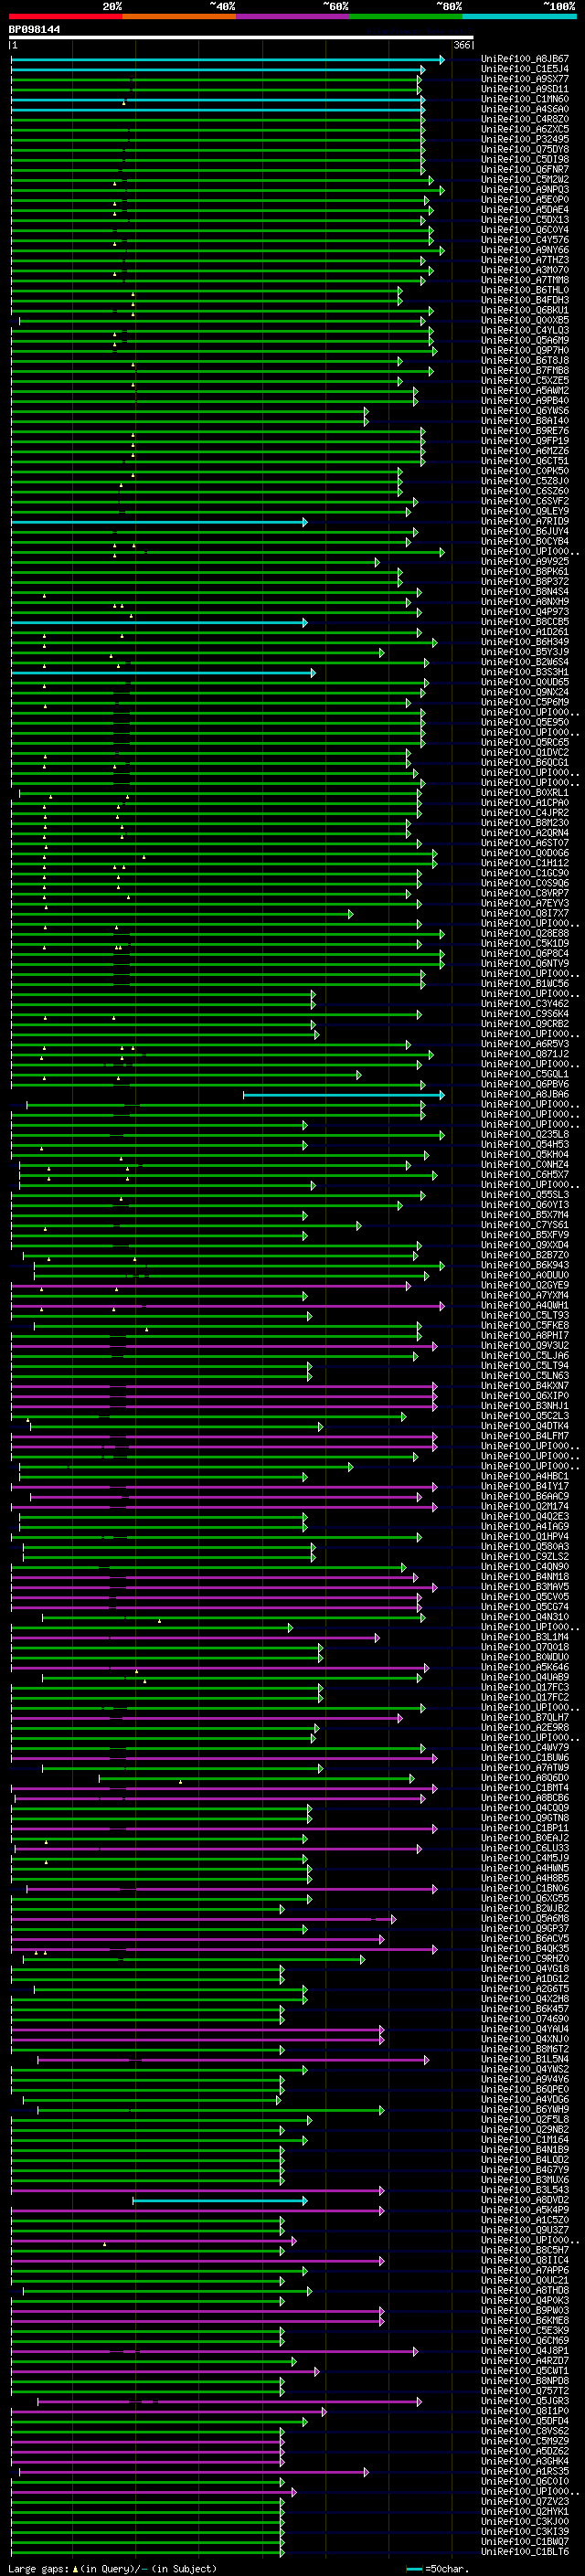The image size is (585, 2576).
Task: Click the UniRef100_A1RS35 hit label
Action: 525,2471
